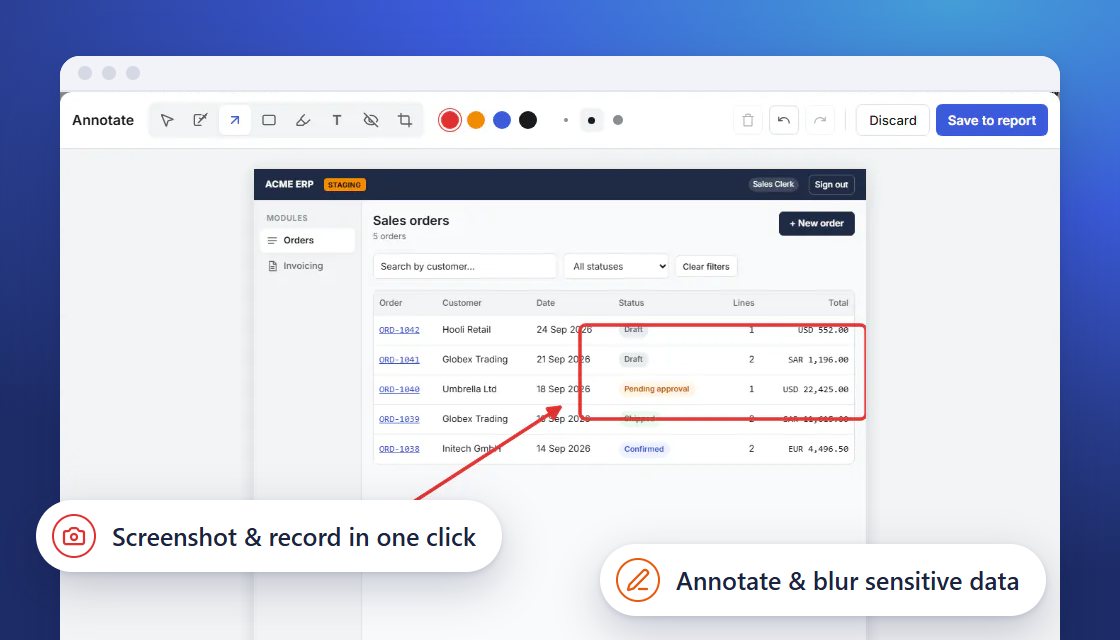This screenshot has height=640, width=1120.
Task: Click the annotate pencil circle icon
Action: coord(638,580)
